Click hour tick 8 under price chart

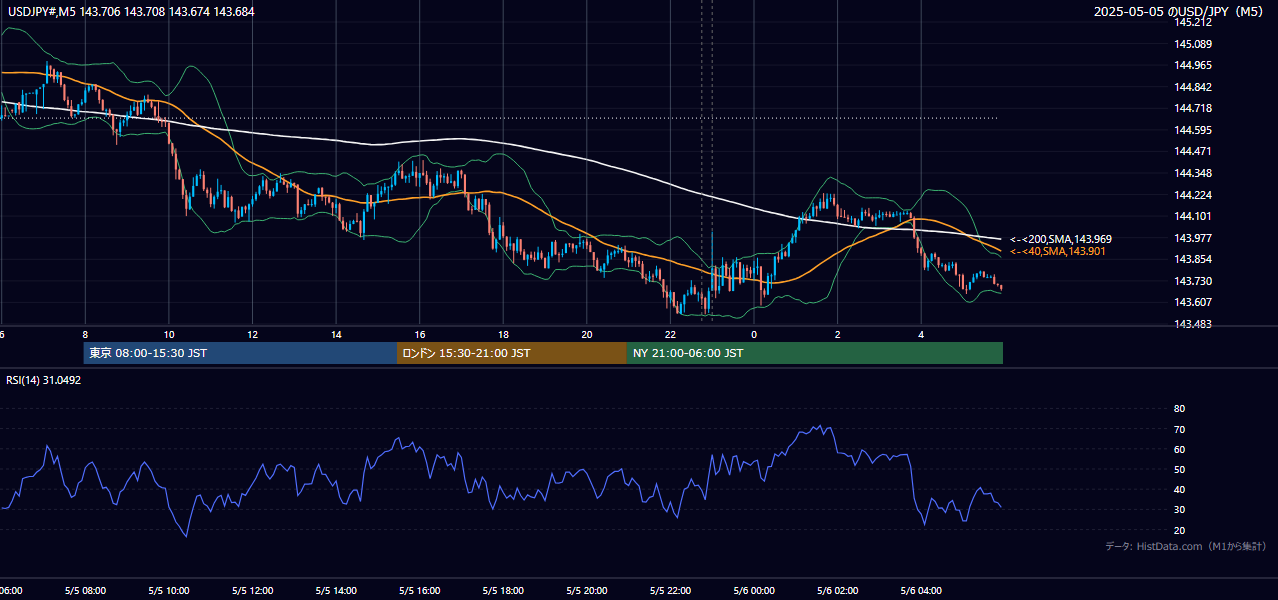click(x=85, y=334)
